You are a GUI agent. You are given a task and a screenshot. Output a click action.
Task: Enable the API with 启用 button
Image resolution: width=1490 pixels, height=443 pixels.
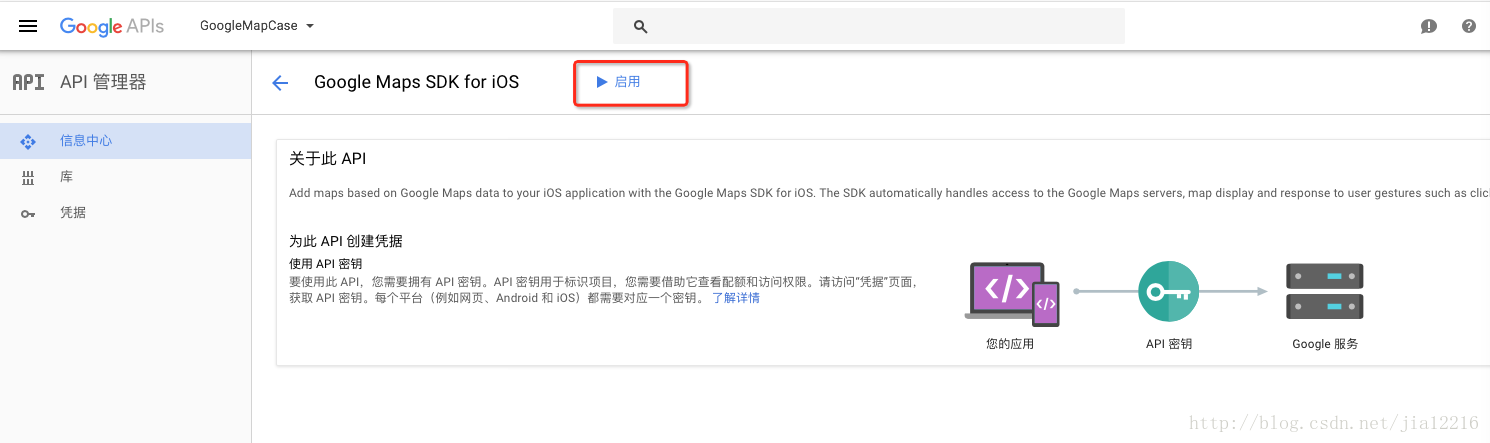tap(619, 82)
